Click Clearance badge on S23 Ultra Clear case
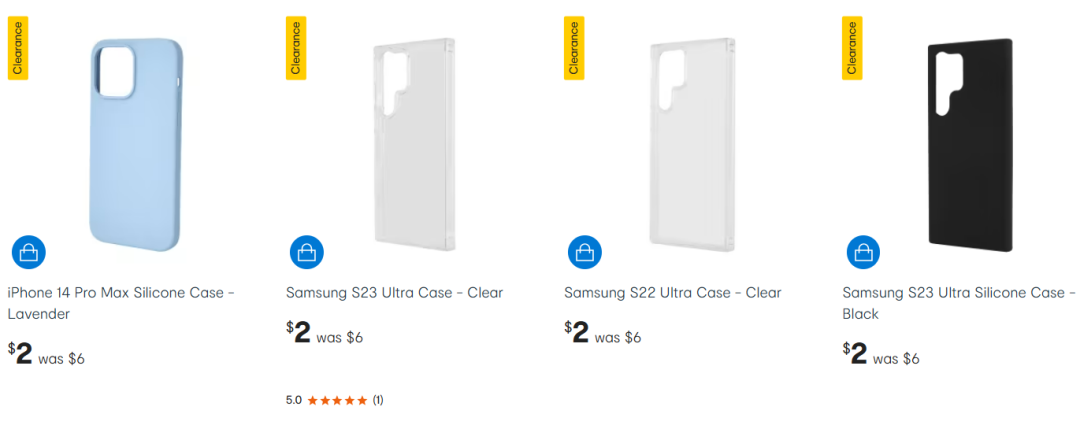This screenshot has width=1080, height=425. coord(296,48)
